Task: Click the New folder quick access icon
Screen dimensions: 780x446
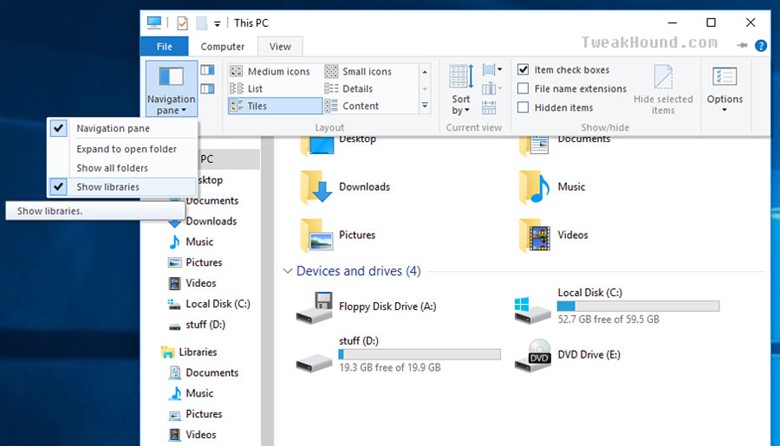Action: pyautogui.click(x=201, y=23)
